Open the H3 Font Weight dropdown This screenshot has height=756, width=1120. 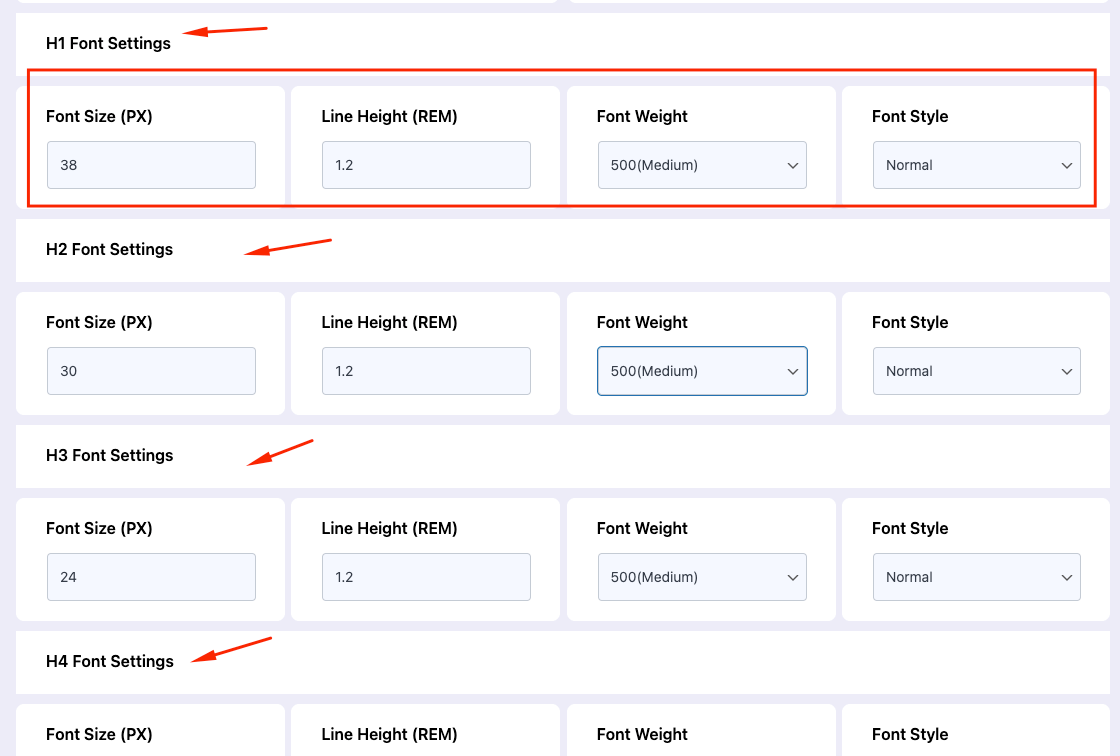pos(702,577)
